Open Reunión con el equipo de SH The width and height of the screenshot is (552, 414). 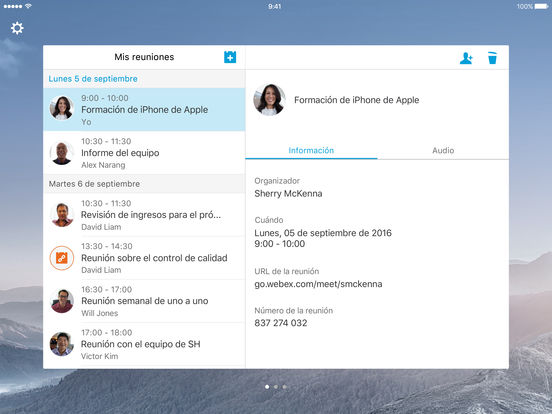(x=144, y=344)
